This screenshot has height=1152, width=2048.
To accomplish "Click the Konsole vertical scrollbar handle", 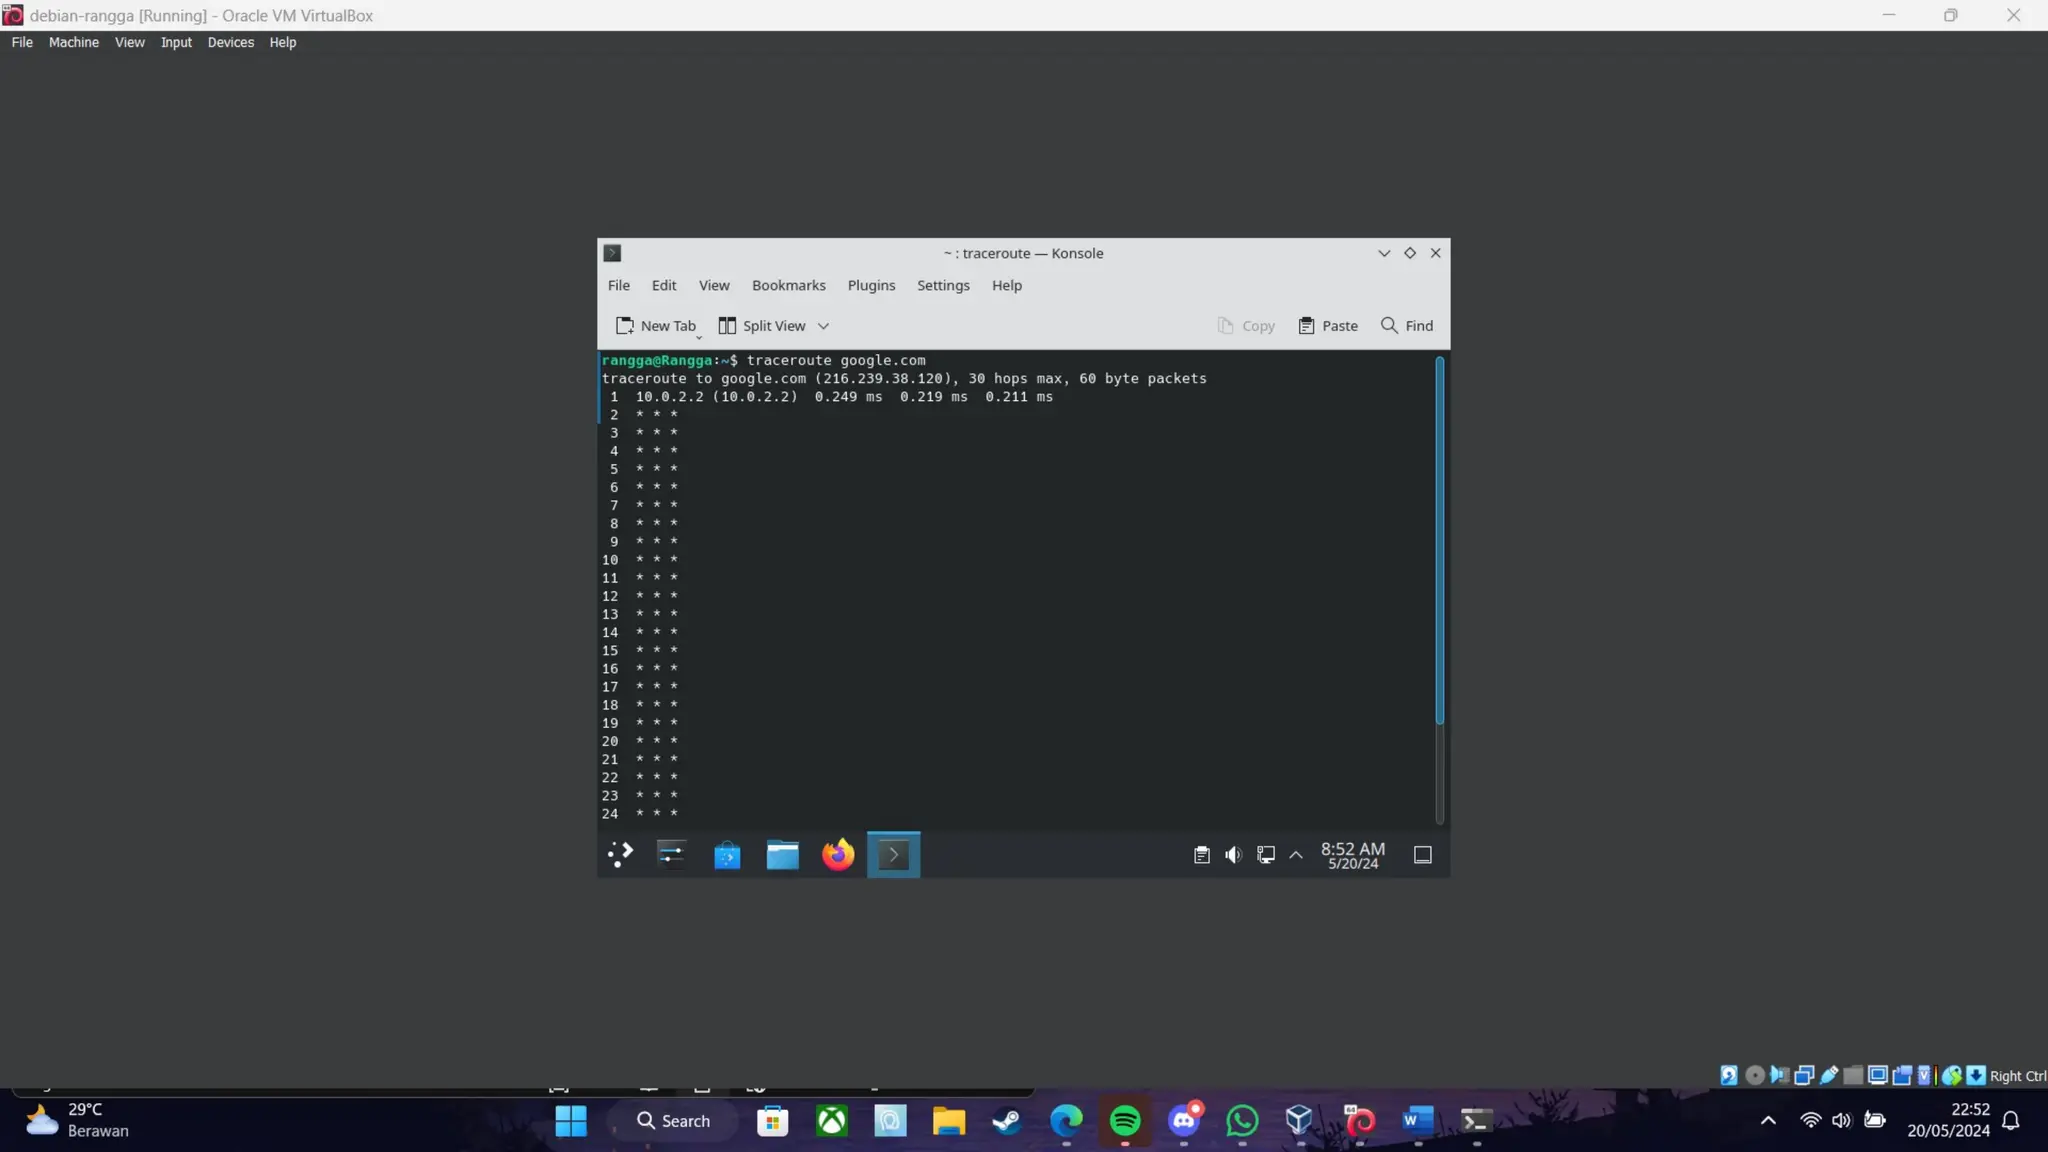I will pyautogui.click(x=1439, y=540).
